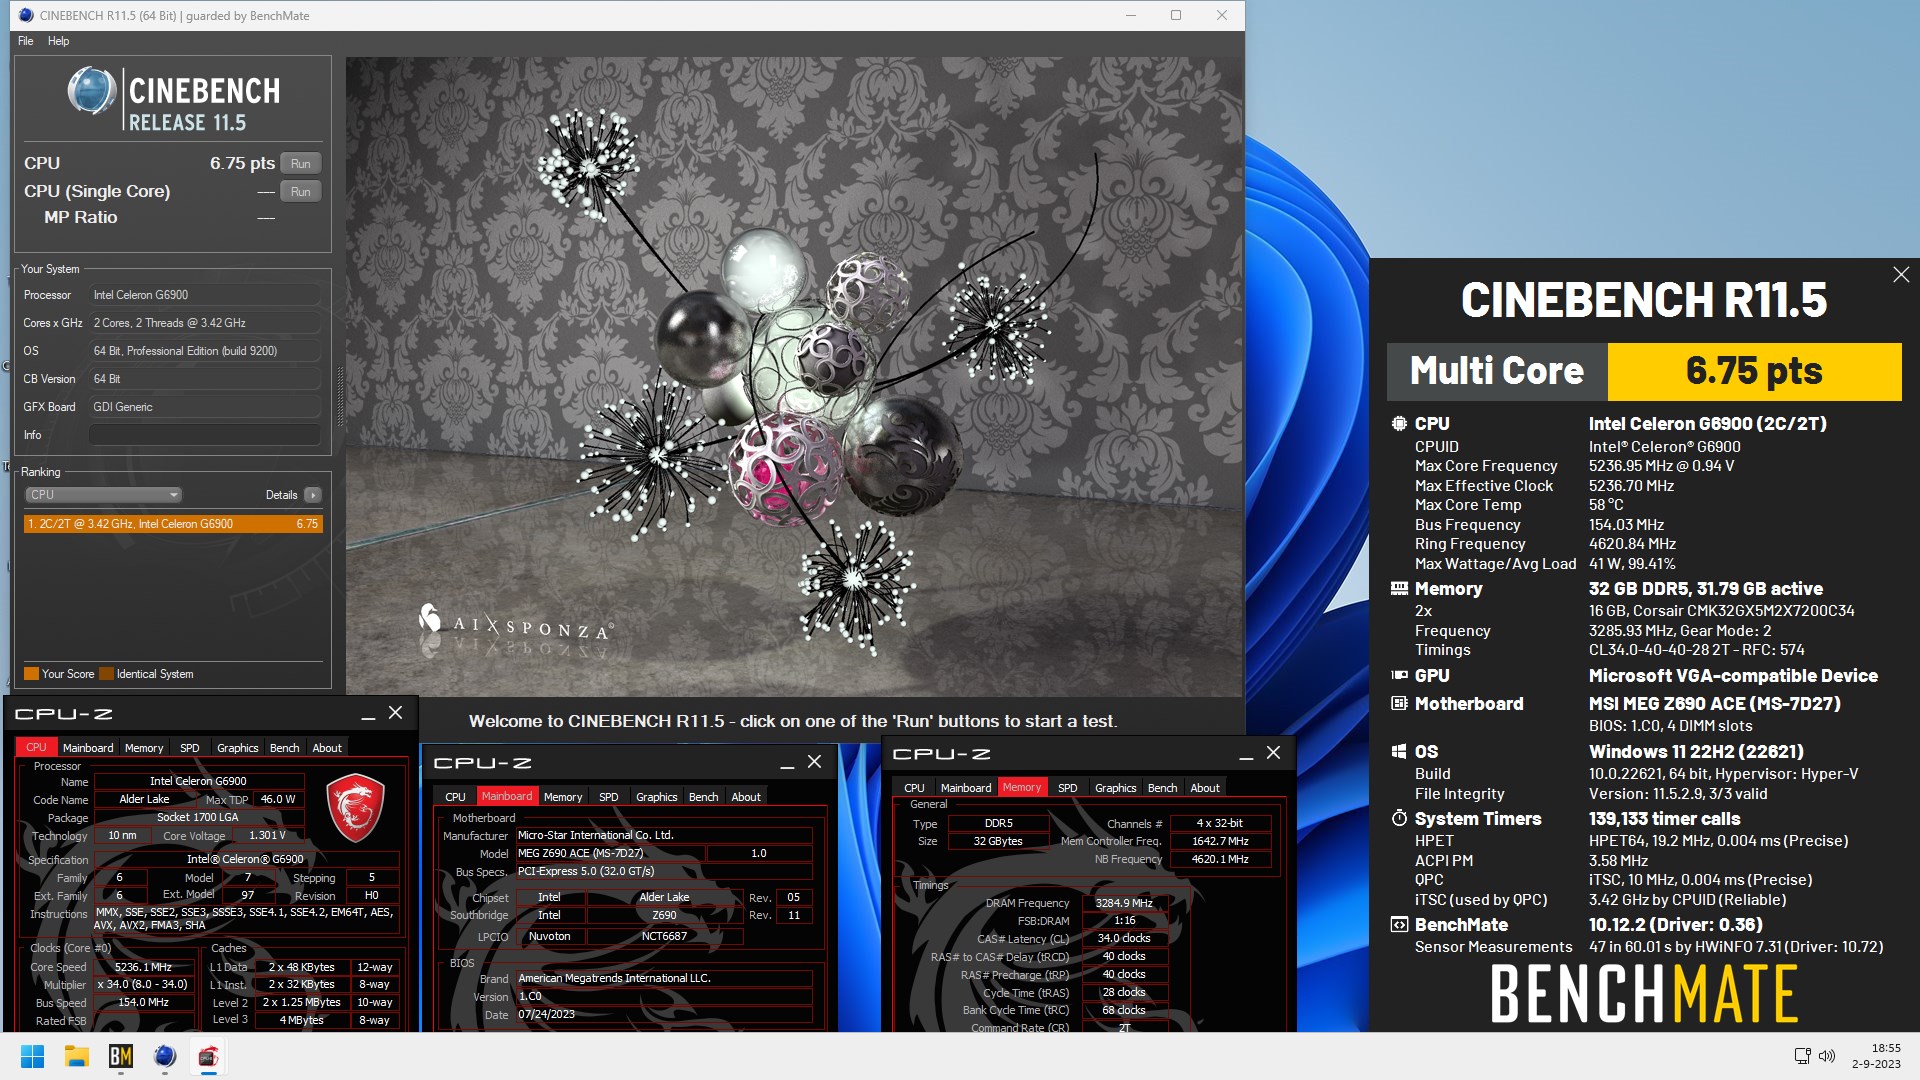Run the CPU multi-core benchmark
This screenshot has height=1080, width=1920.
(300, 163)
